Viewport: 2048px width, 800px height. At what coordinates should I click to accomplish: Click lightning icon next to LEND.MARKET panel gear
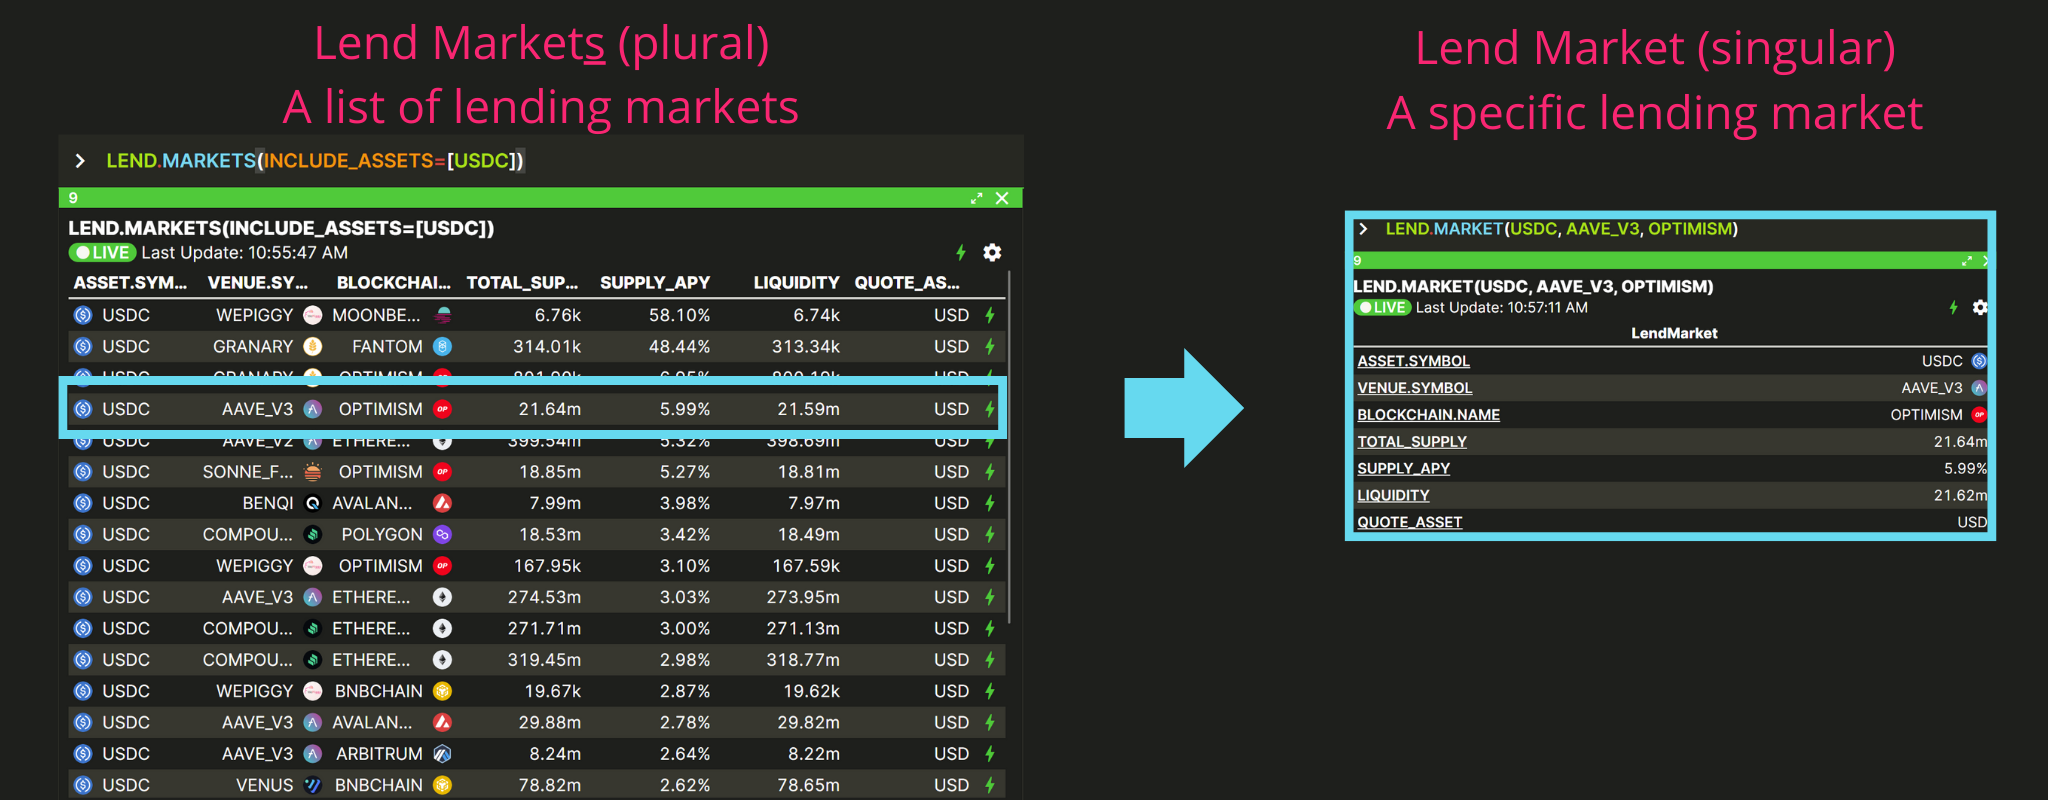tap(1953, 307)
